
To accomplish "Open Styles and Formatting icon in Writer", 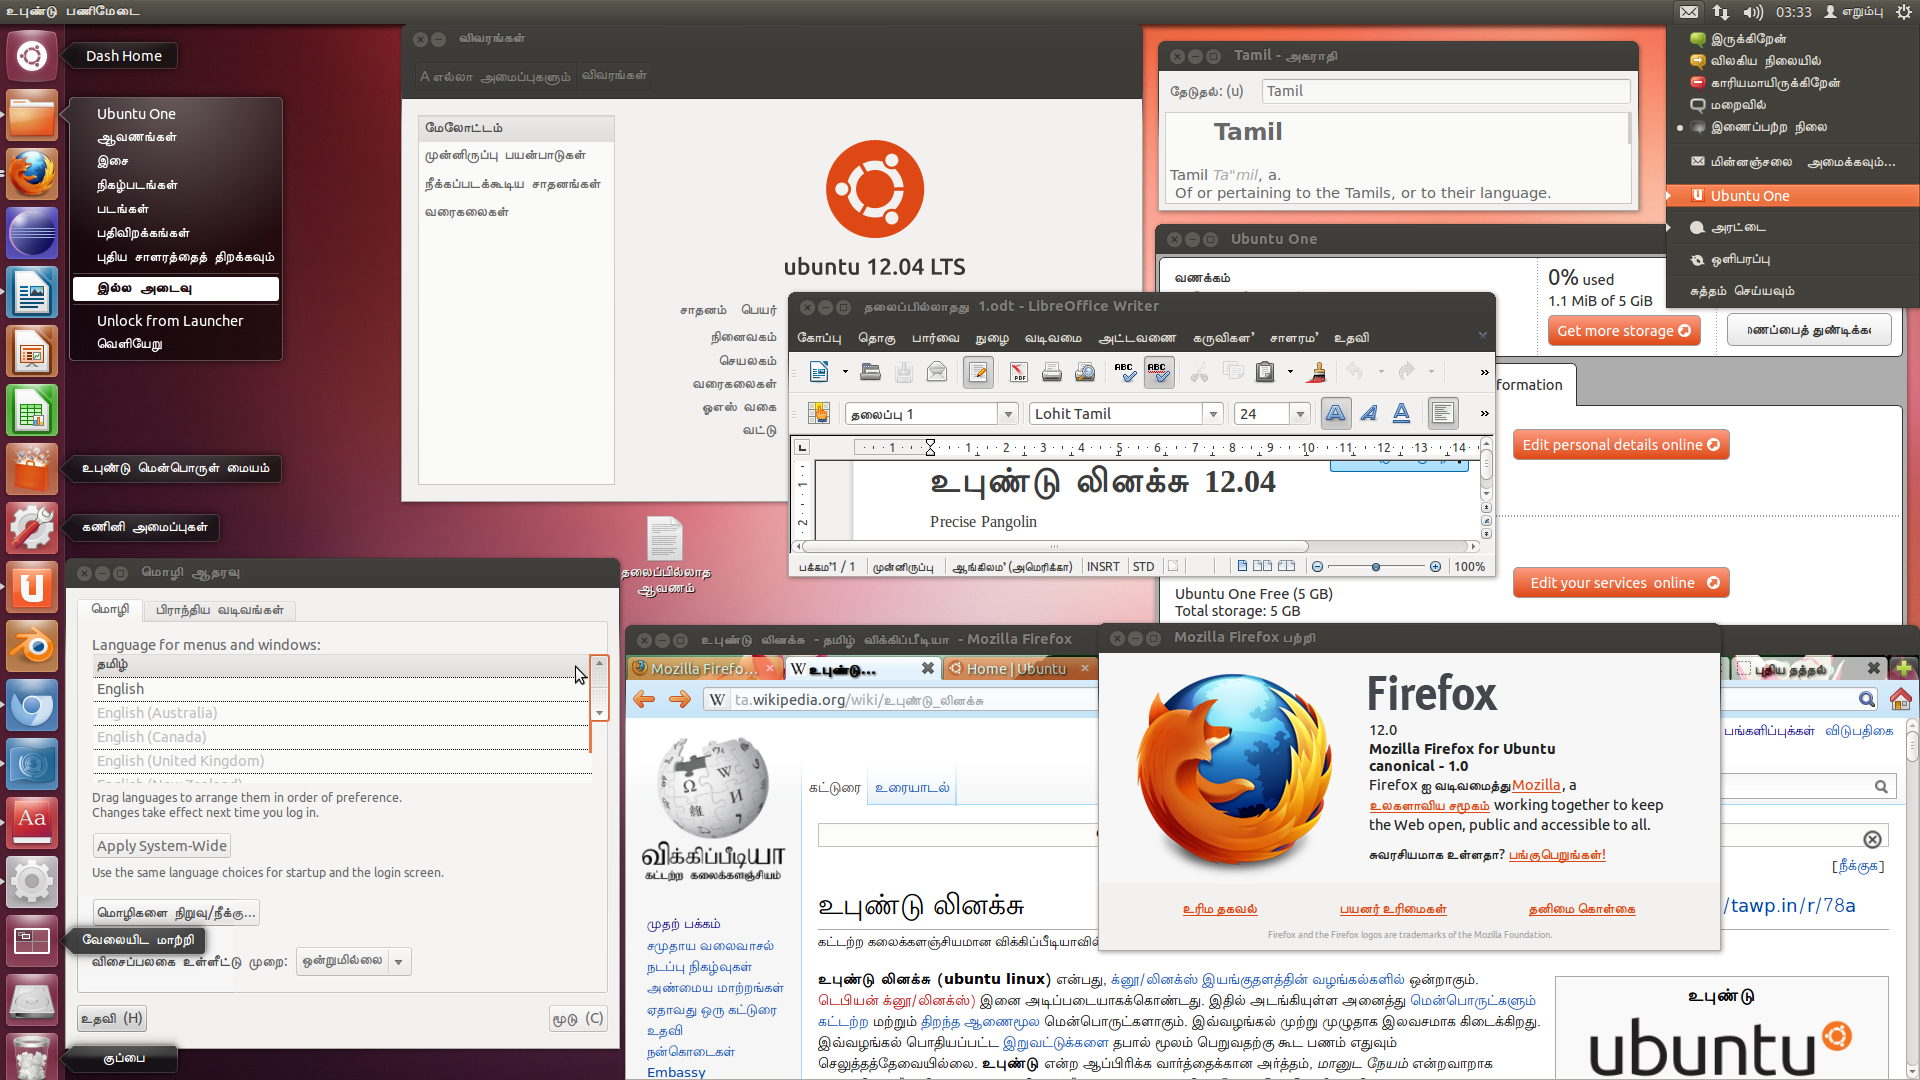I will [819, 413].
